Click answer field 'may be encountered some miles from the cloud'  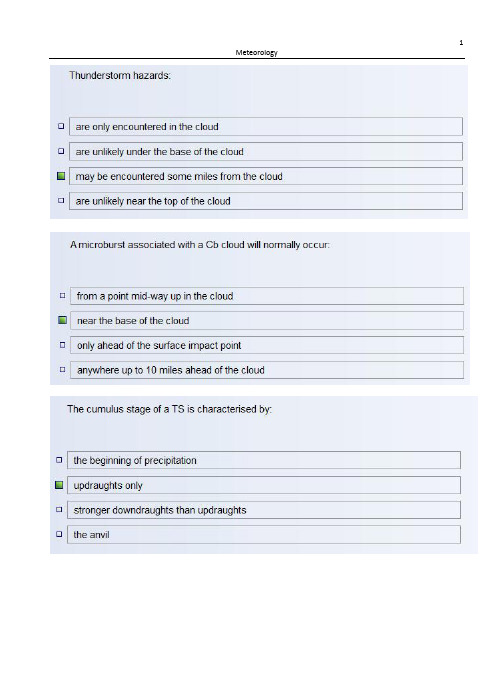coord(266,176)
